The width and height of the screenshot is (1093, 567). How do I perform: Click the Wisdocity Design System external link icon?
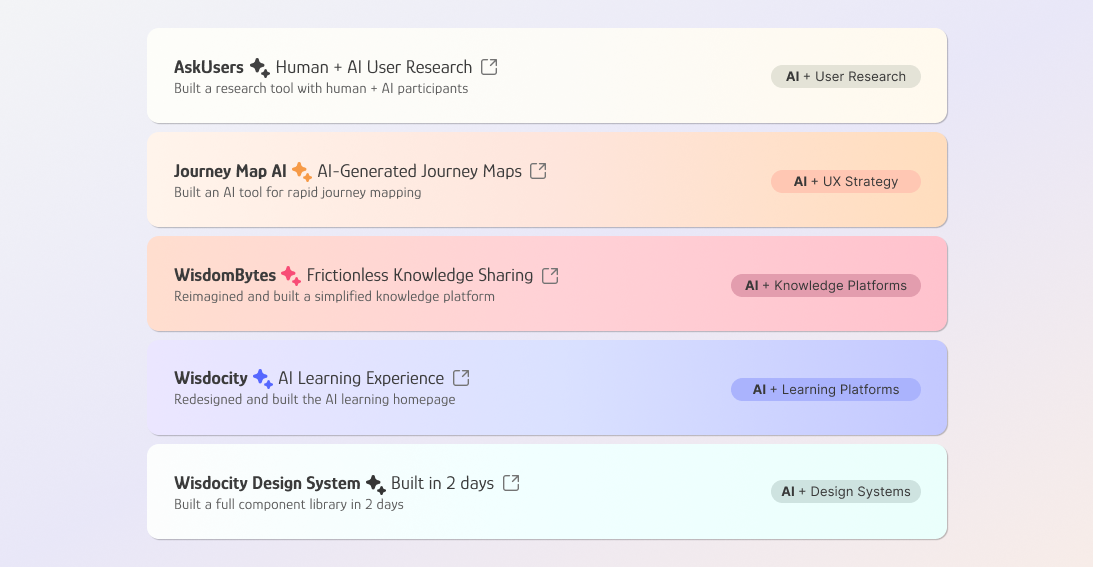pyautogui.click(x=511, y=483)
